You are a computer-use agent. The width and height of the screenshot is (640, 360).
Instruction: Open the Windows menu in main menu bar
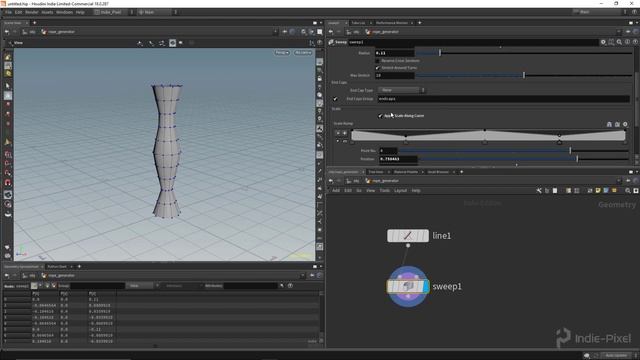[64, 12]
